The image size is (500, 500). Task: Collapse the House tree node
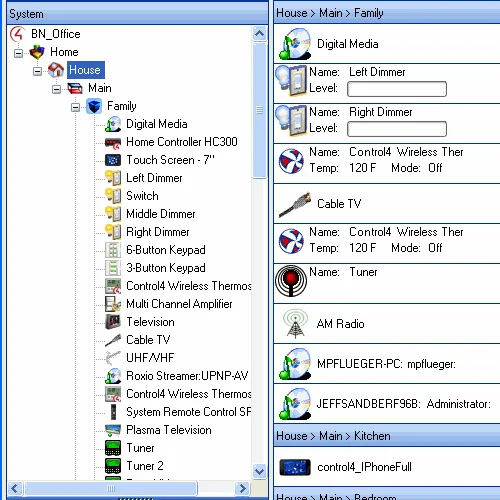(38, 71)
